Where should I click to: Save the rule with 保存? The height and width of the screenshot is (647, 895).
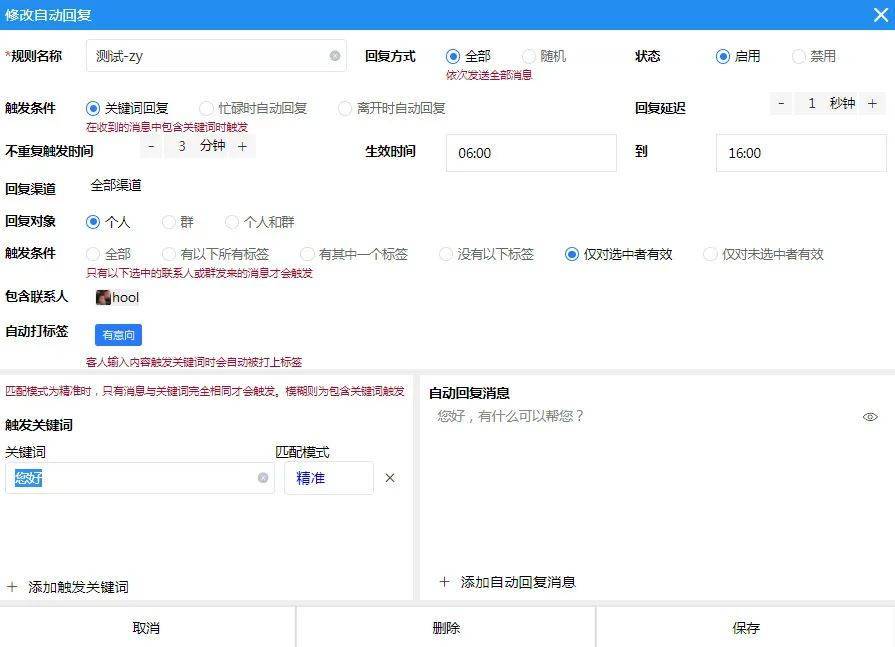click(745, 628)
